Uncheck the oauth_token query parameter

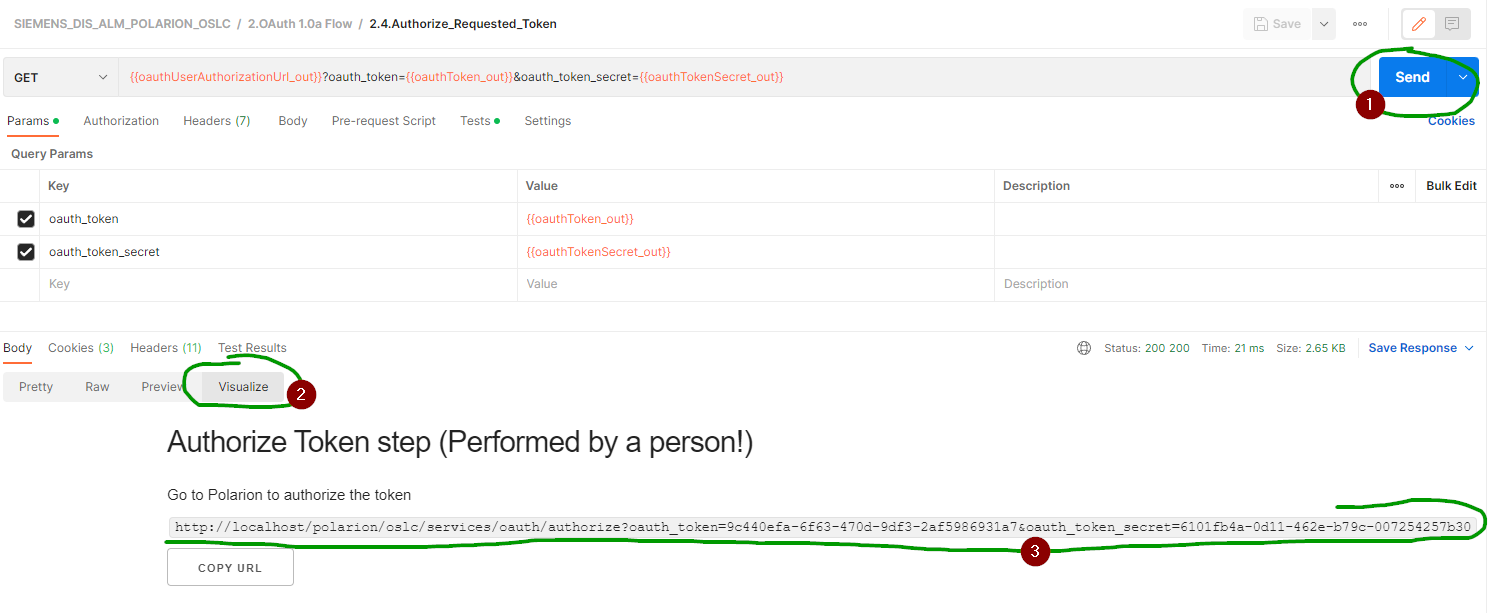(25, 218)
